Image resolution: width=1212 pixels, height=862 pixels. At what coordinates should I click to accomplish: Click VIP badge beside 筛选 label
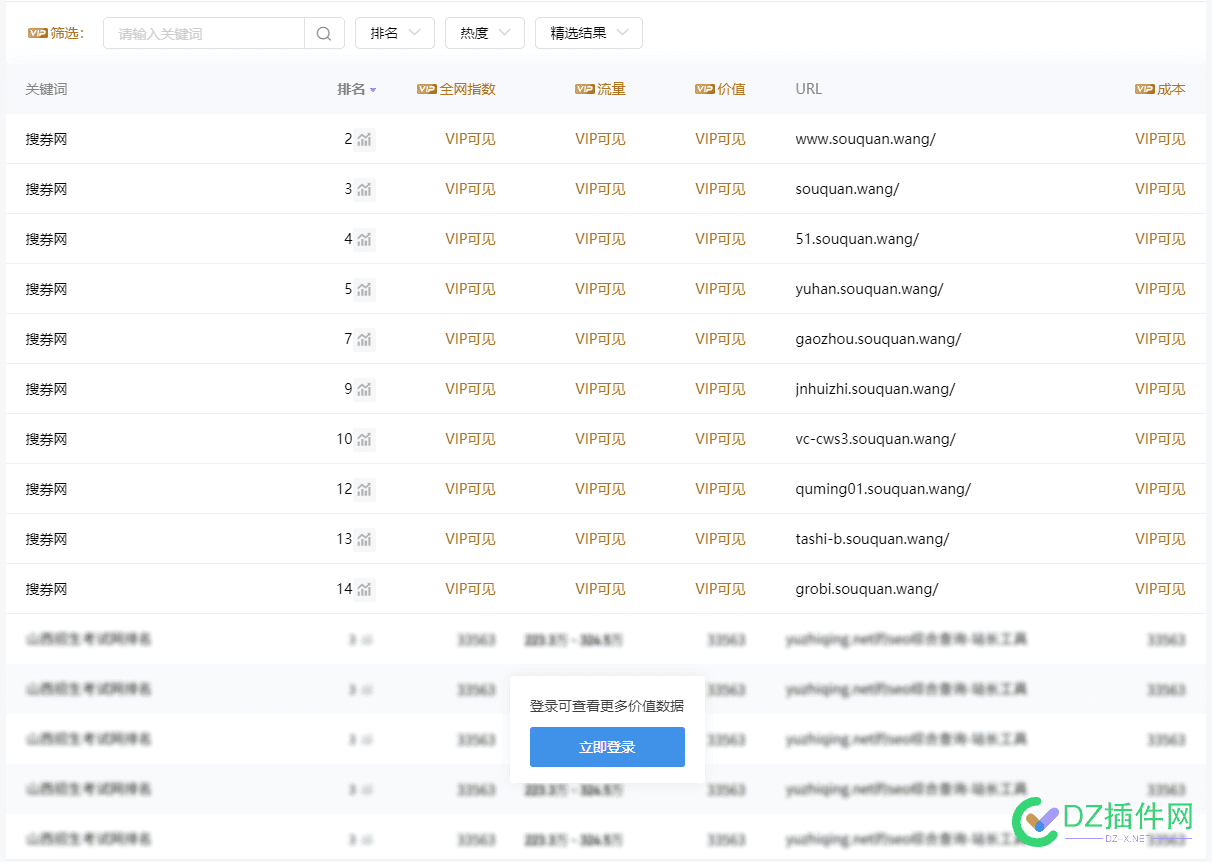(37, 33)
